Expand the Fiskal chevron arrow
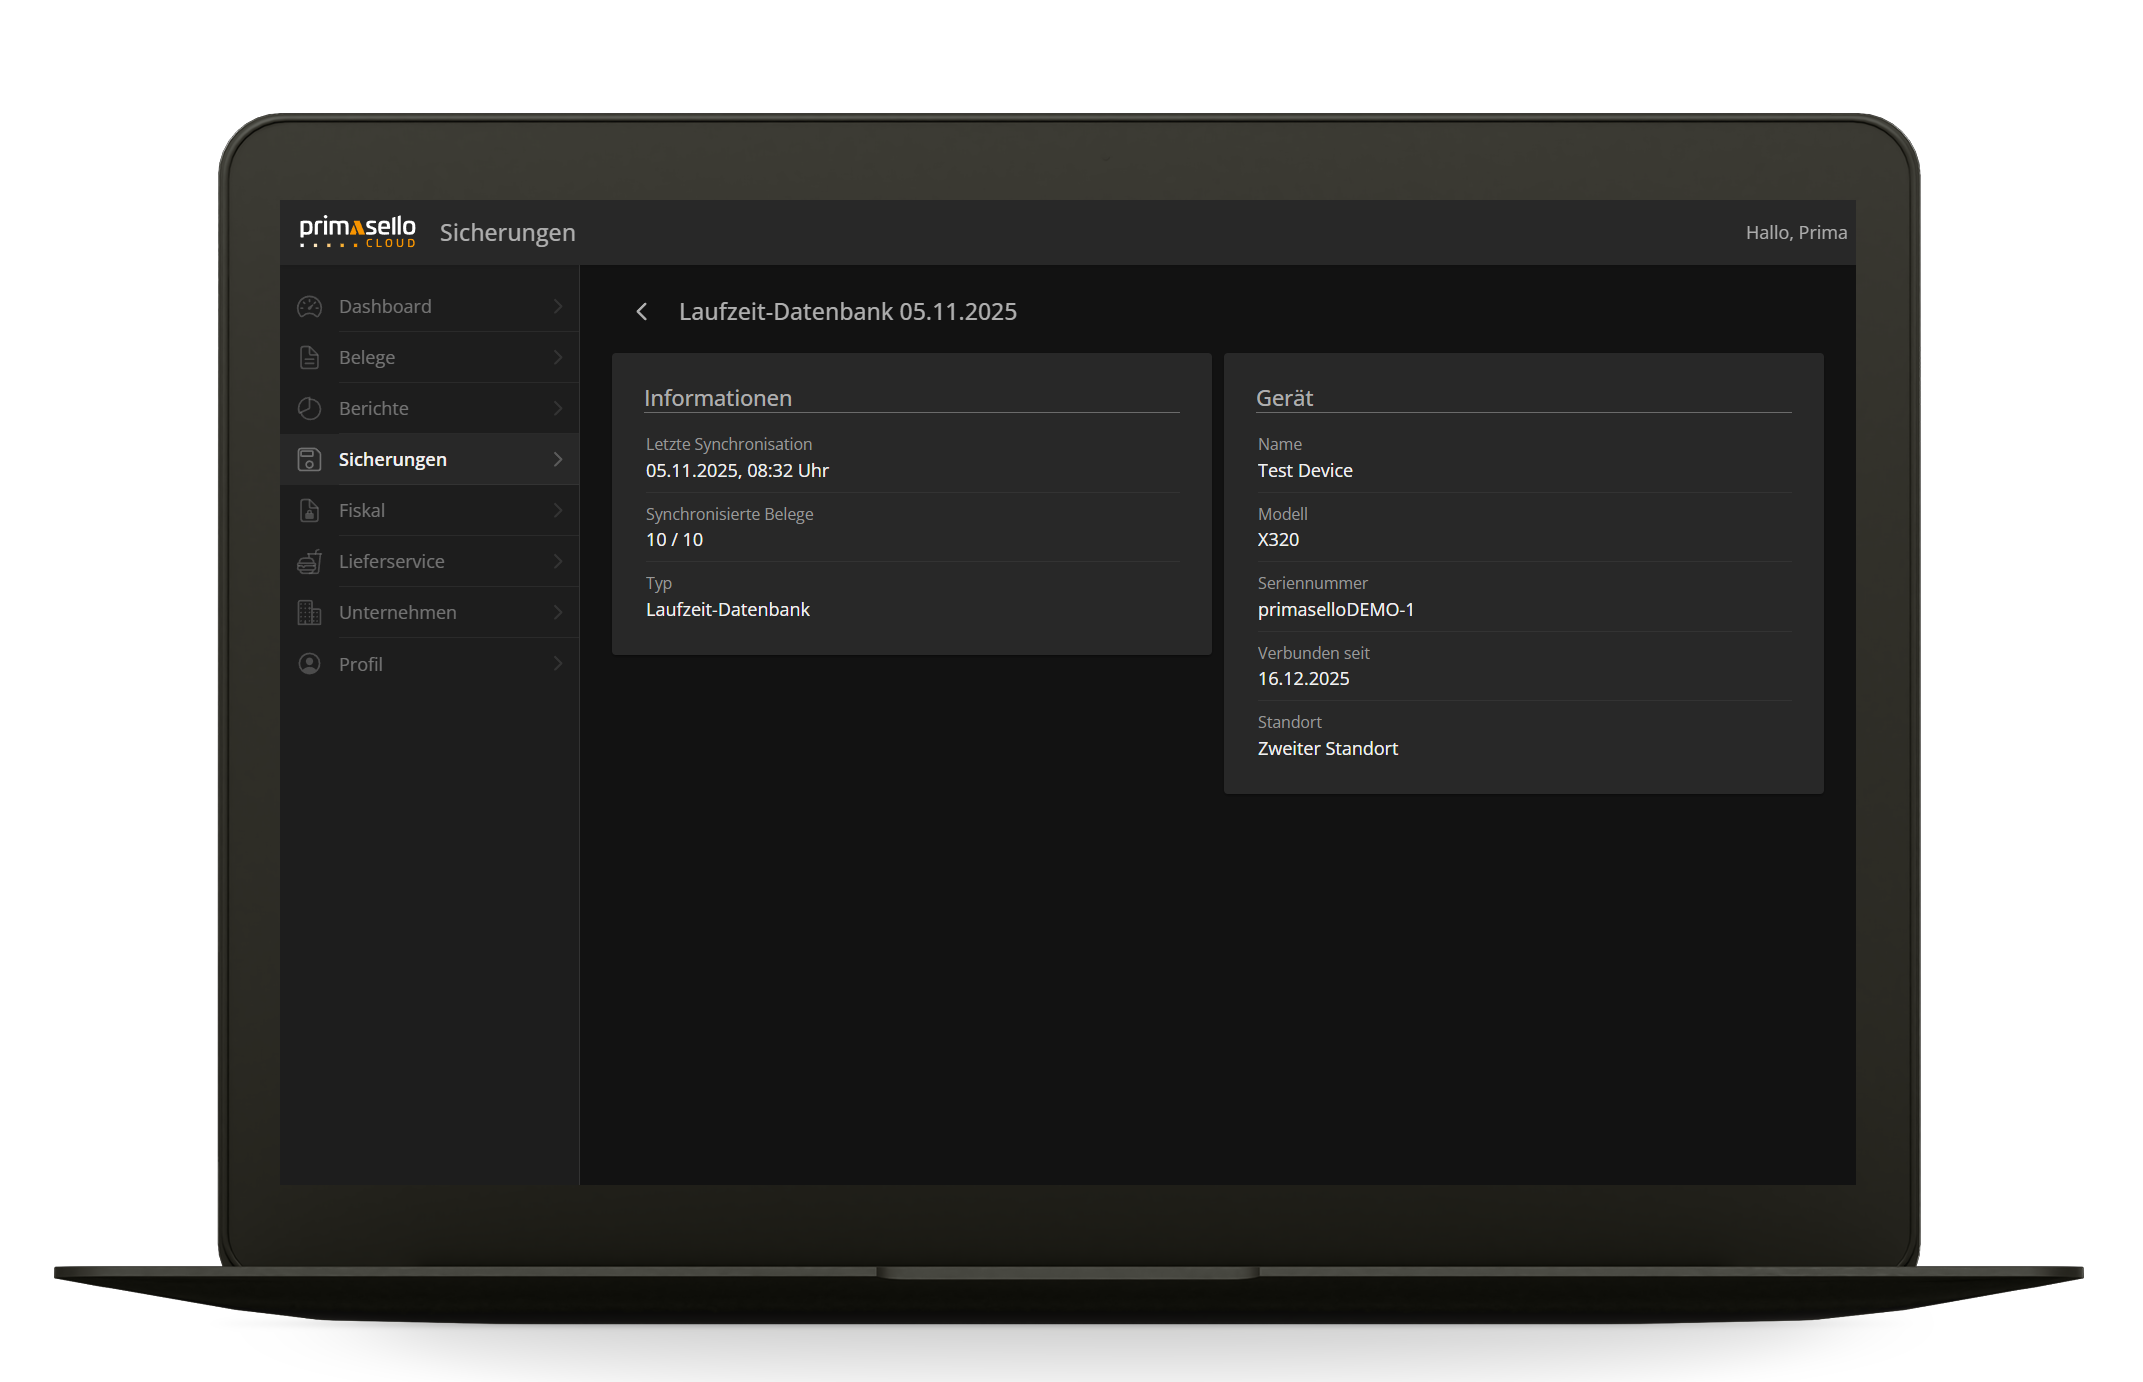2143x1382 pixels. [558, 511]
